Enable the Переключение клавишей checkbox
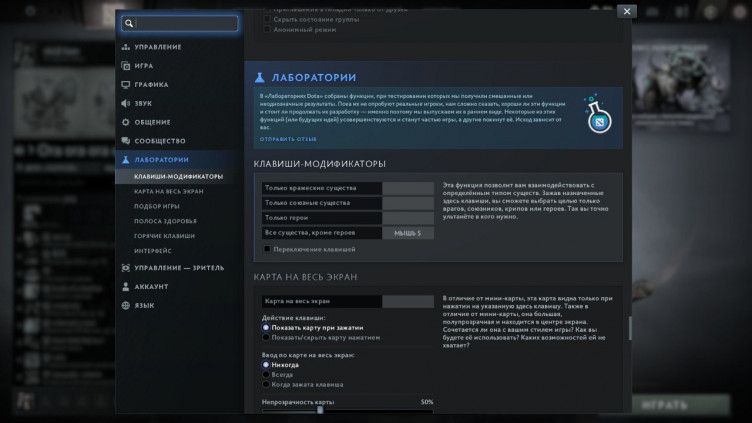This screenshot has width=752, height=423. pos(267,249)
